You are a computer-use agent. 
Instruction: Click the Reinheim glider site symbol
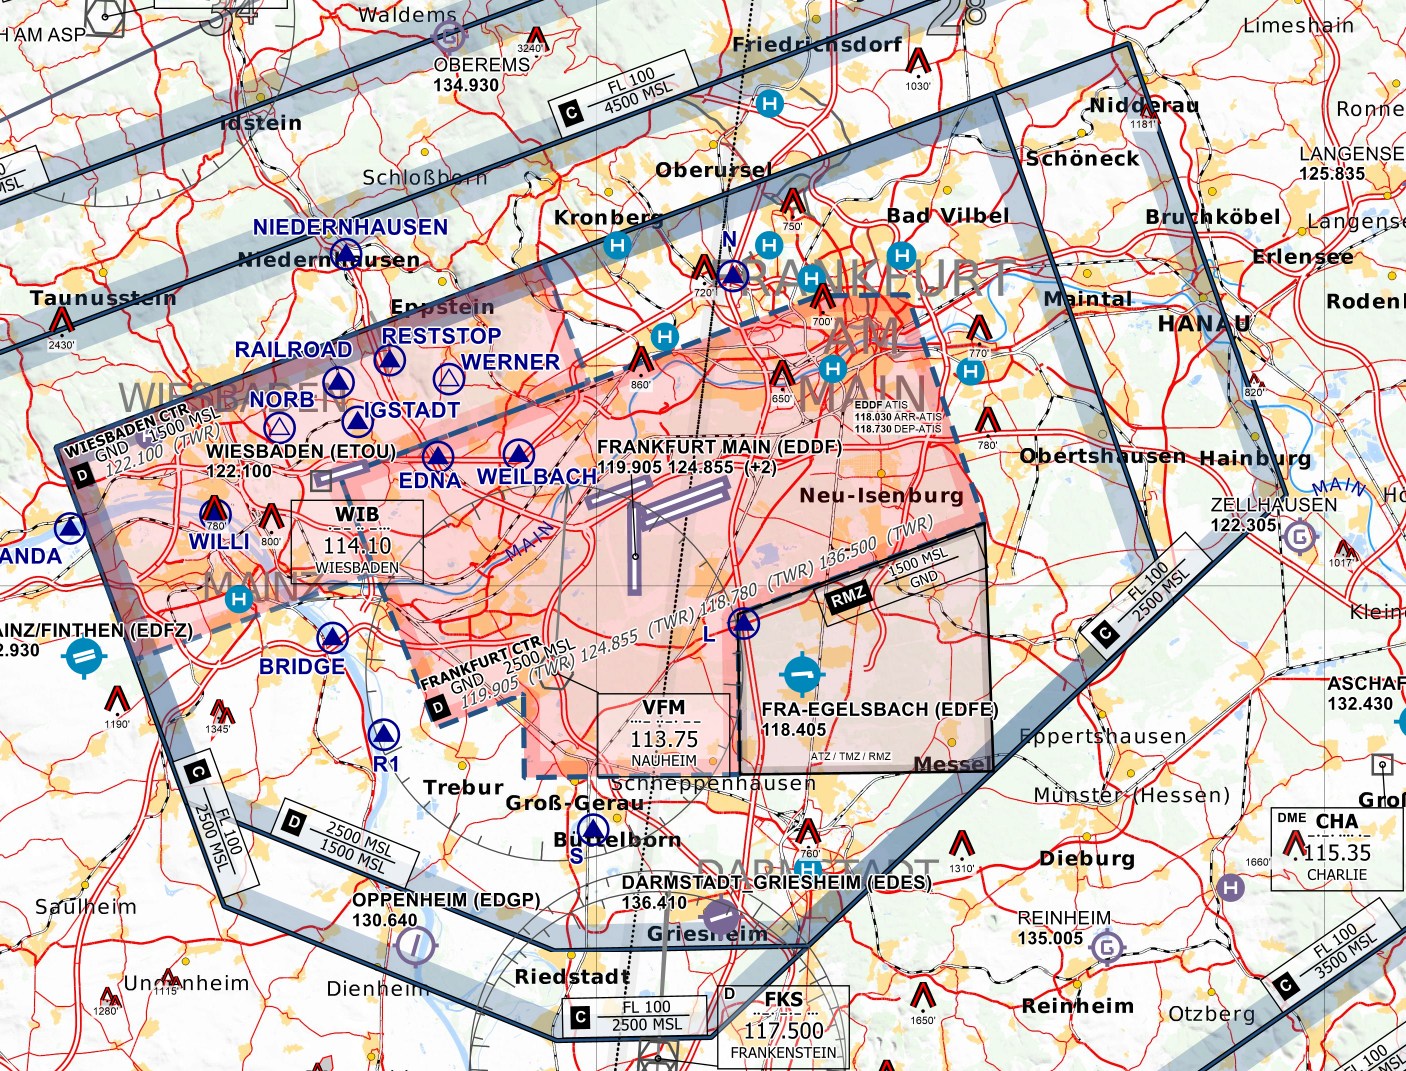tap(1106, 945)
